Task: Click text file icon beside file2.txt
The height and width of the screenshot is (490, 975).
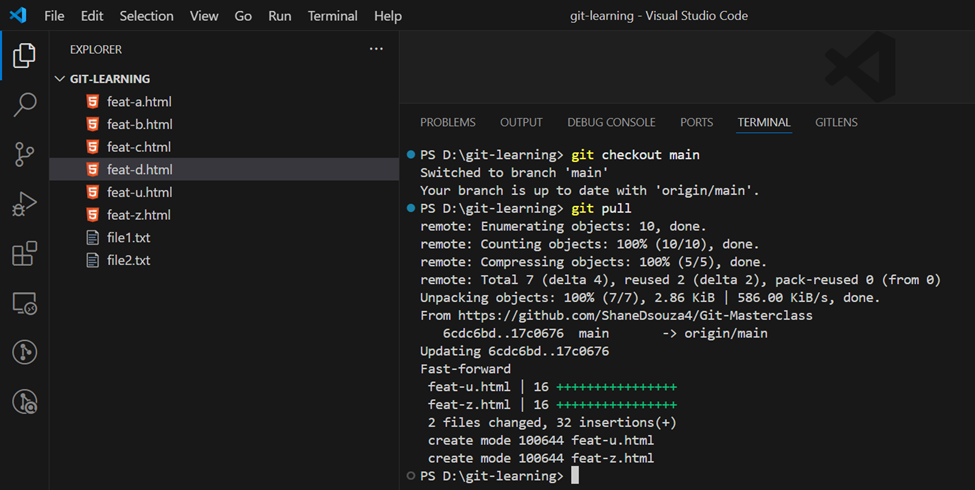Action: (93, 260)
